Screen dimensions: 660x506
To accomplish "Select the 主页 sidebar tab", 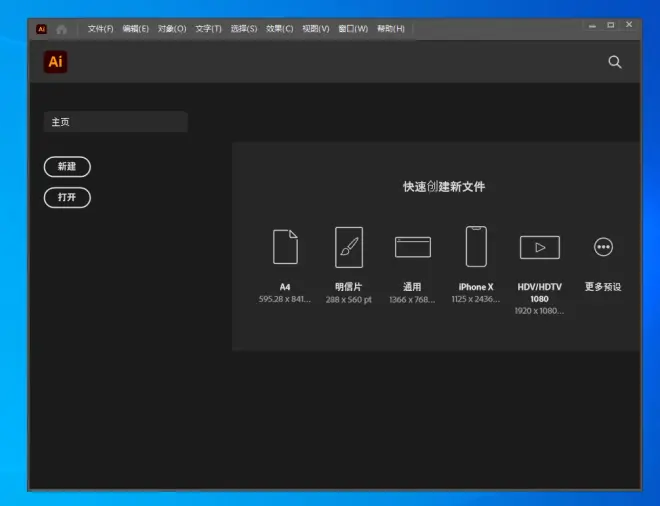I will [116, 122].
